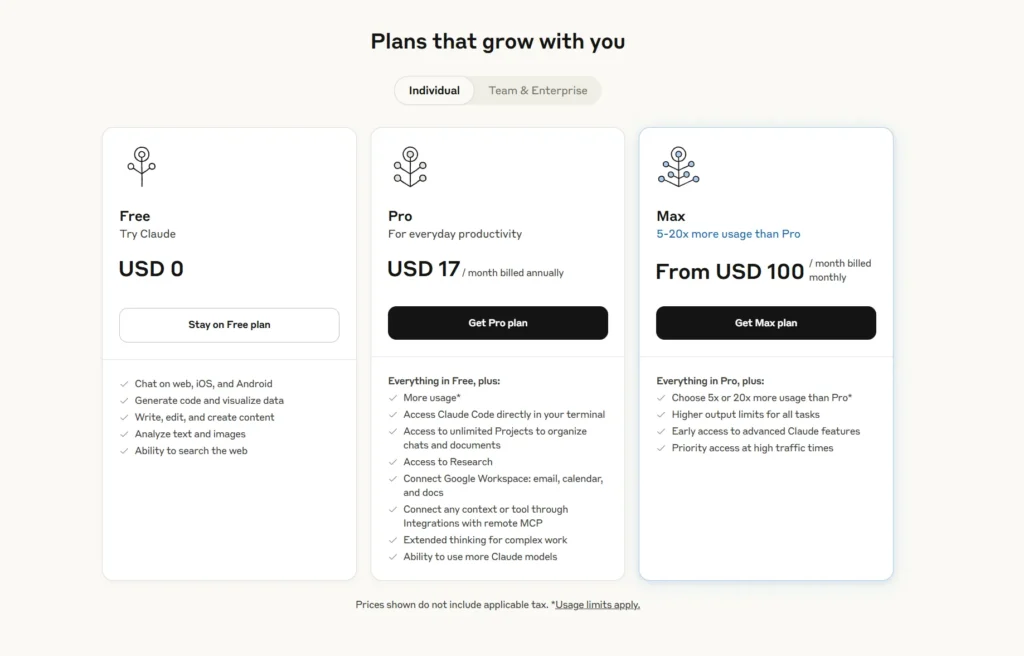
Task: Click the checkmark beside 'Ability to search the web'
Action: click(123, 450)
